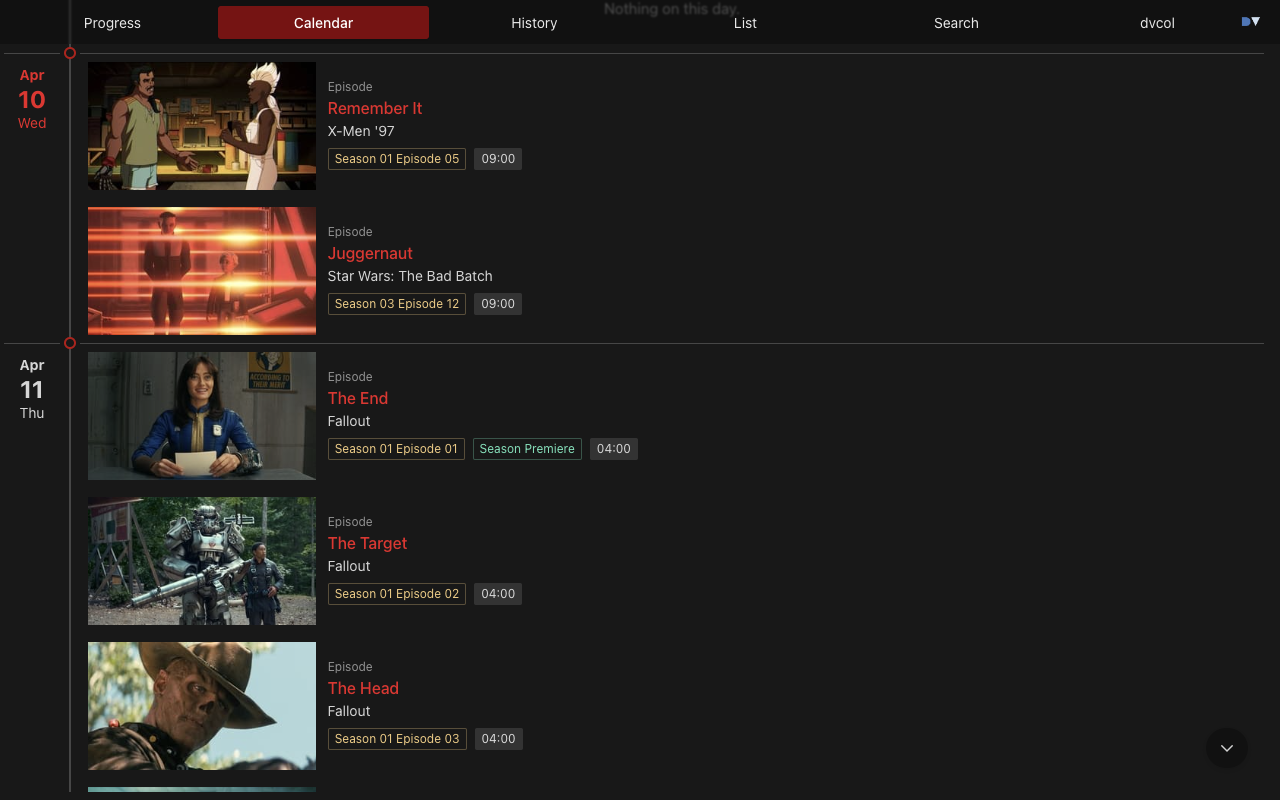
Task: Open the Star Wars: The Bad Batch show
Action: coord(410,276)
